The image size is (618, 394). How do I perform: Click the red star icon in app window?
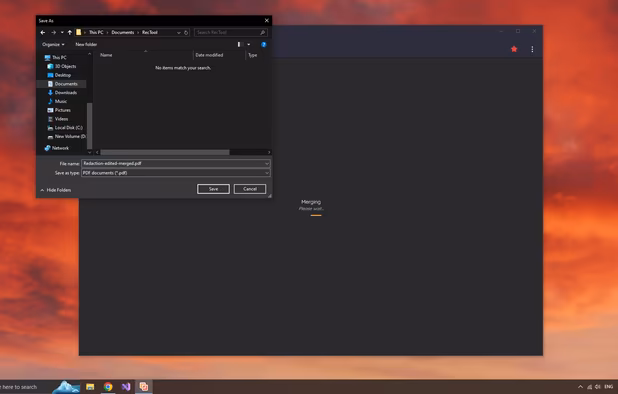(x=514, y=49)
